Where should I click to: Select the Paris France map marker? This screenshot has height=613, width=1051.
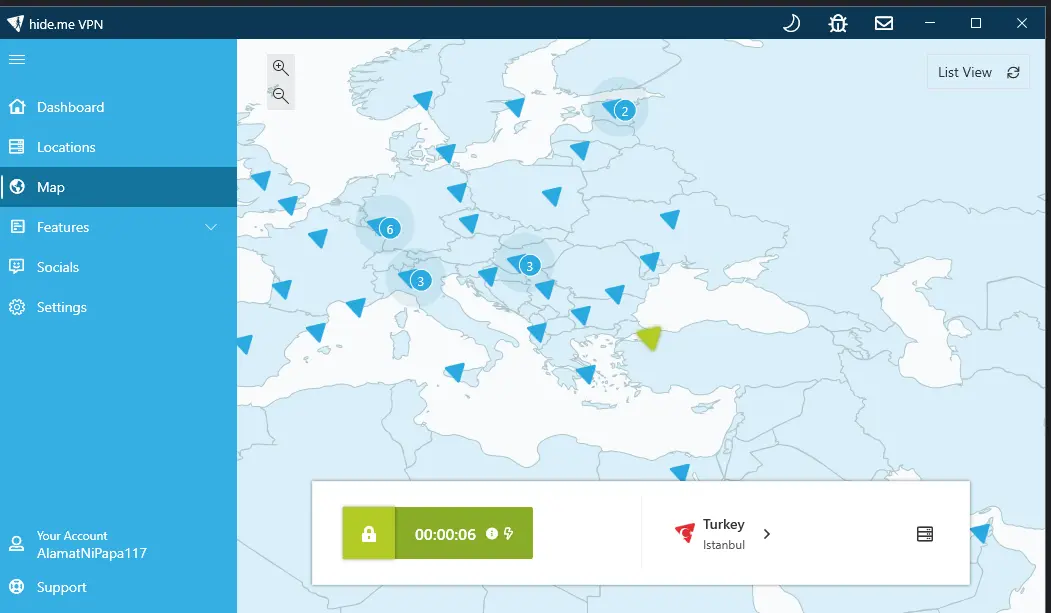318,237
